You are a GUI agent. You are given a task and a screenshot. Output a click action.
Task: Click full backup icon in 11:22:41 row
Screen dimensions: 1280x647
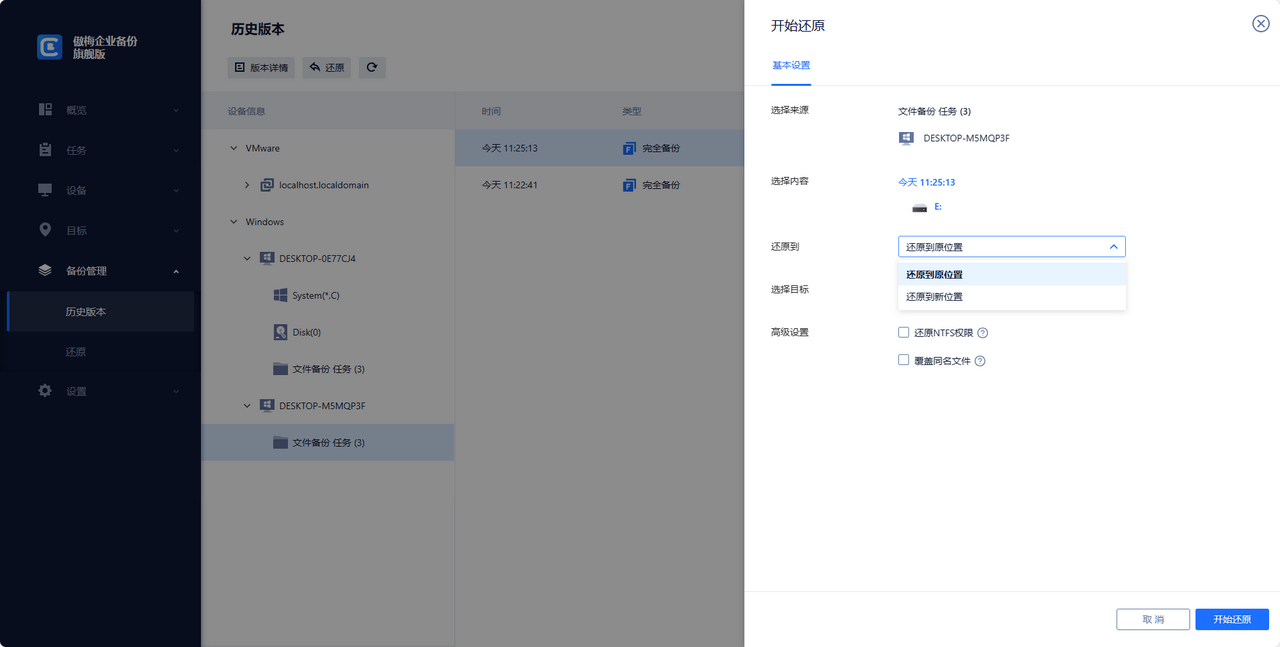pos(630,185)
